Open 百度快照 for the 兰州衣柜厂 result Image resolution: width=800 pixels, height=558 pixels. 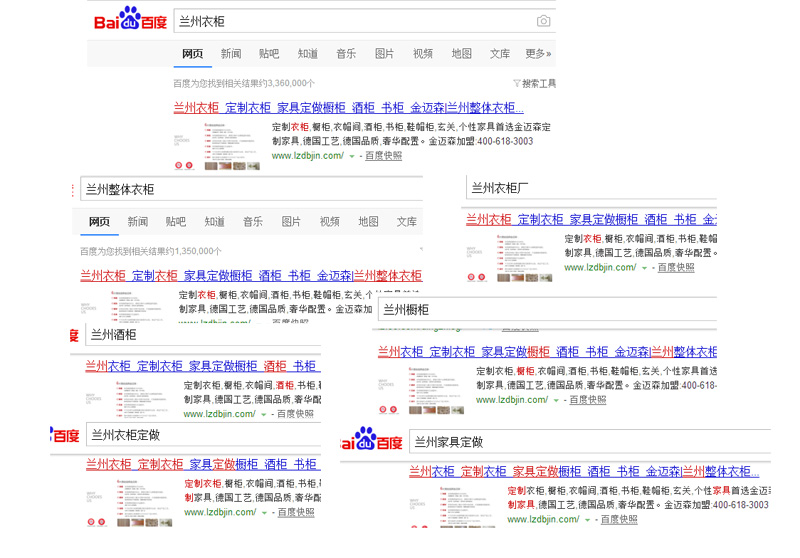(x=676, y=267)
